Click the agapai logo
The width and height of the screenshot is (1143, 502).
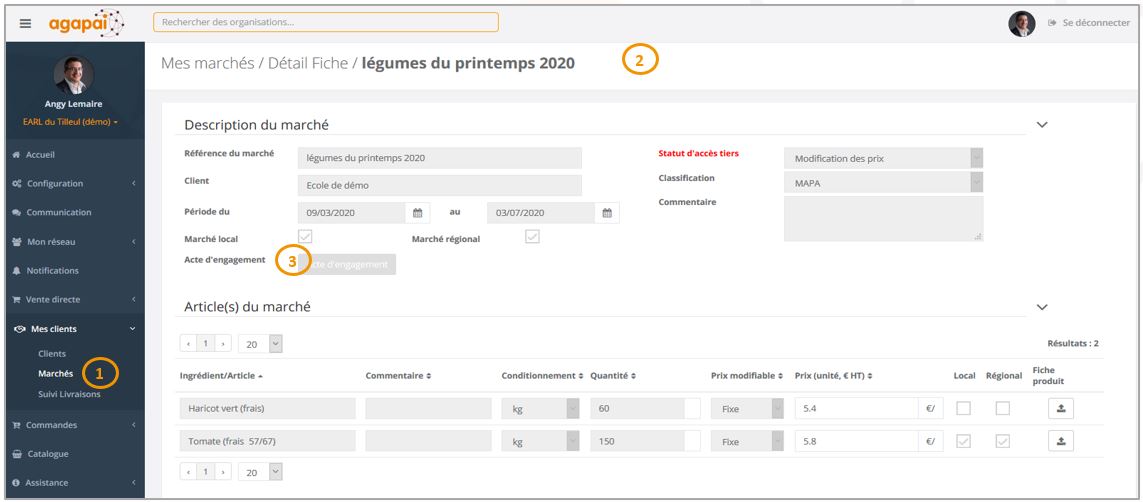[87, 23]
